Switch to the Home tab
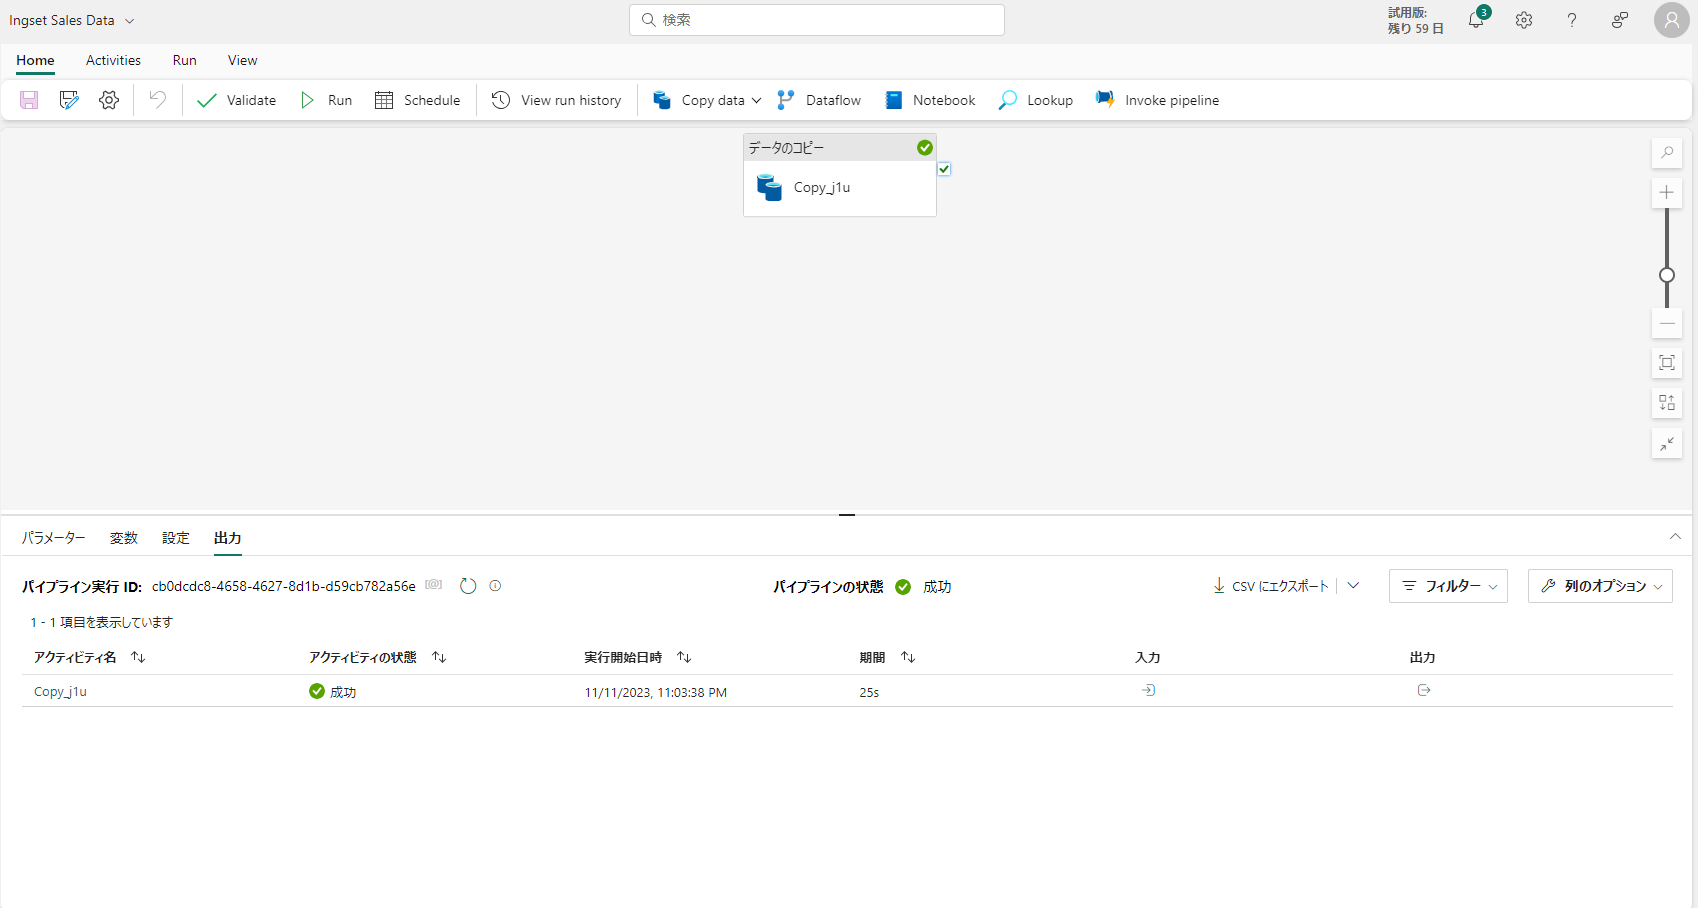 [35, 61]
